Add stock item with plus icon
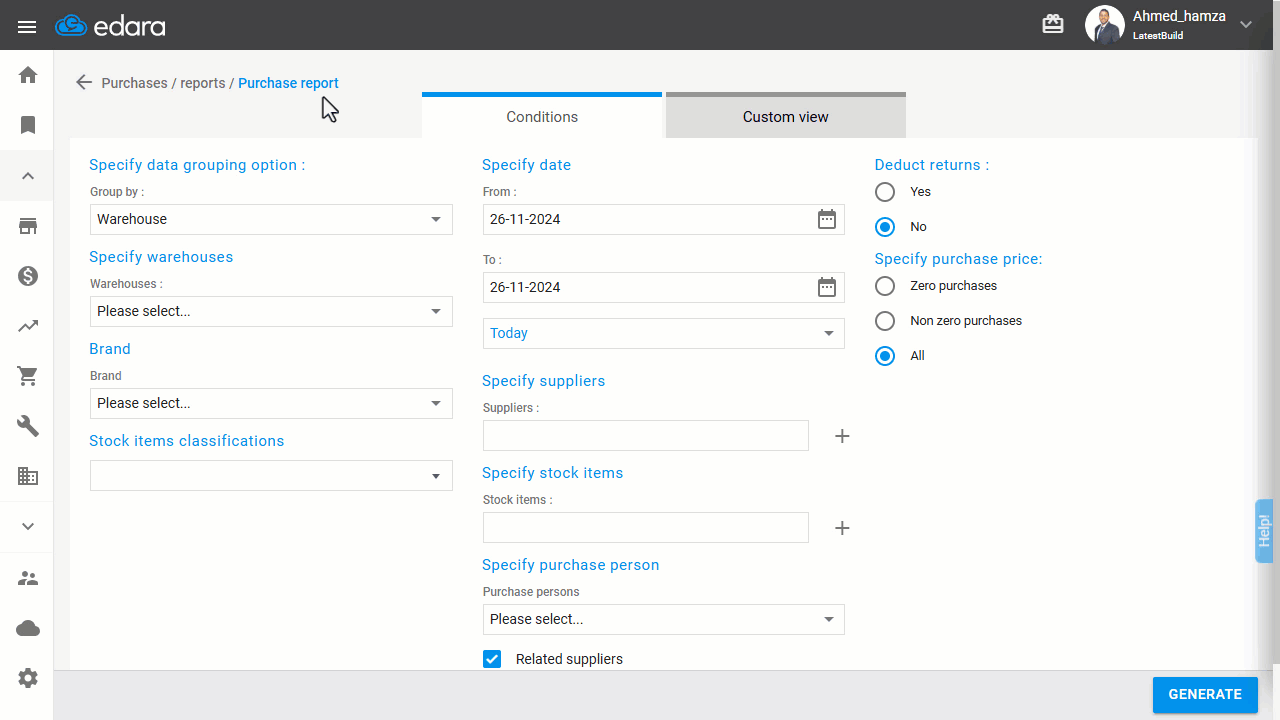 [x=842, y=528]
